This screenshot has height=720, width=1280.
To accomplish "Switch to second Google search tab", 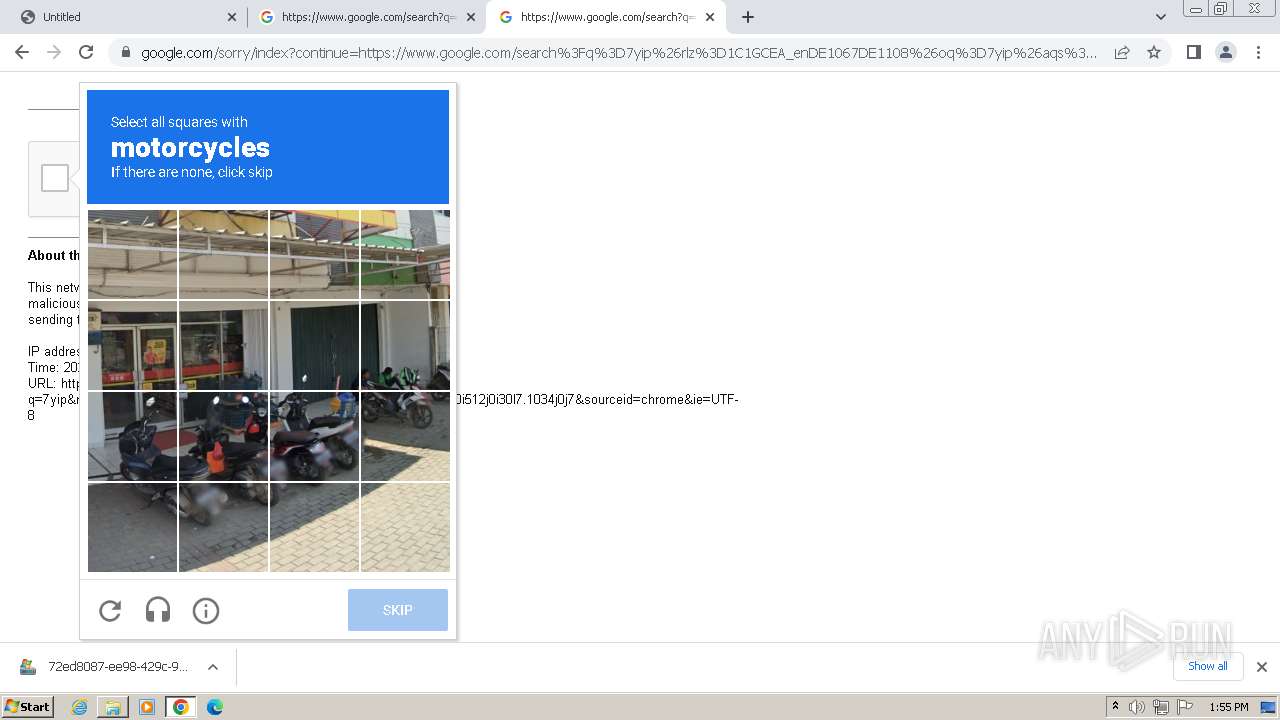I will 366,17.
